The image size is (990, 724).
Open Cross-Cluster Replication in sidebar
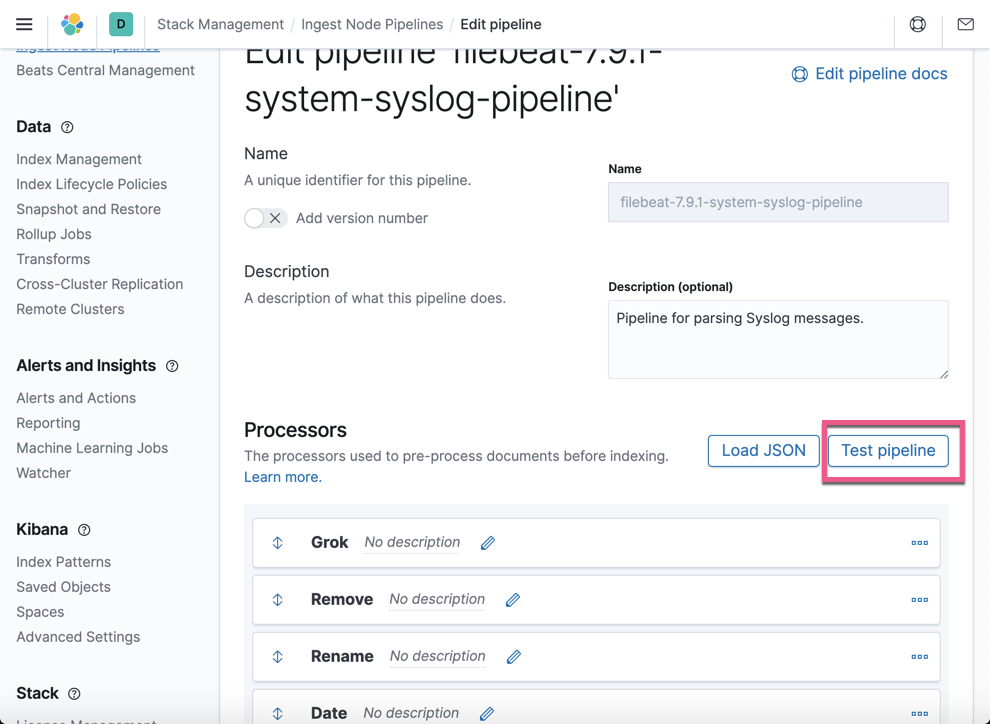pos(100,284)
